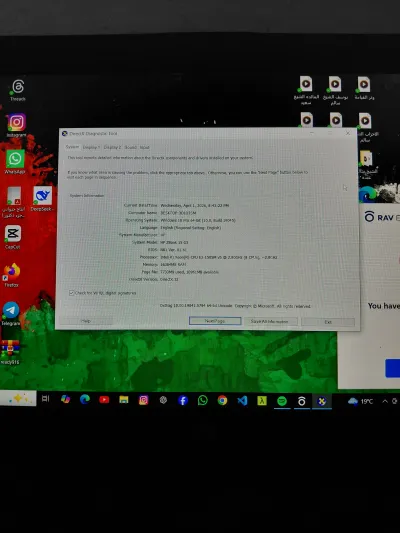Close the DirectX Diagnostic Tool window
The height and width of the screenshot is (533, 400).
pyautogui.click(x=348, y=134)
